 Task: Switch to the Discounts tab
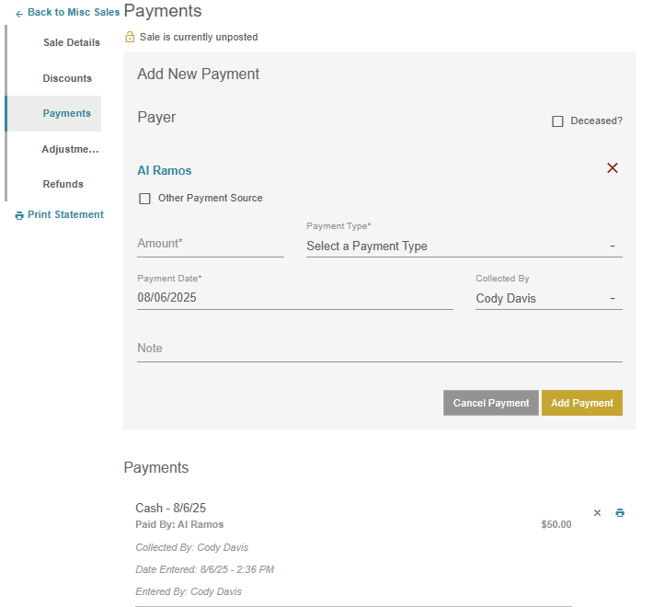tap(67, 78)
